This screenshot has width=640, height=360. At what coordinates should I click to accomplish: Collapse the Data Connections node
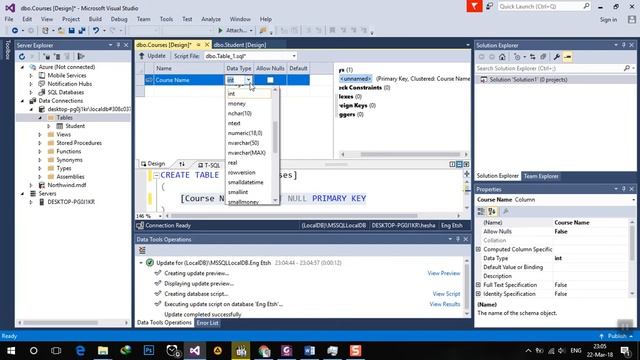click(23, 101)
